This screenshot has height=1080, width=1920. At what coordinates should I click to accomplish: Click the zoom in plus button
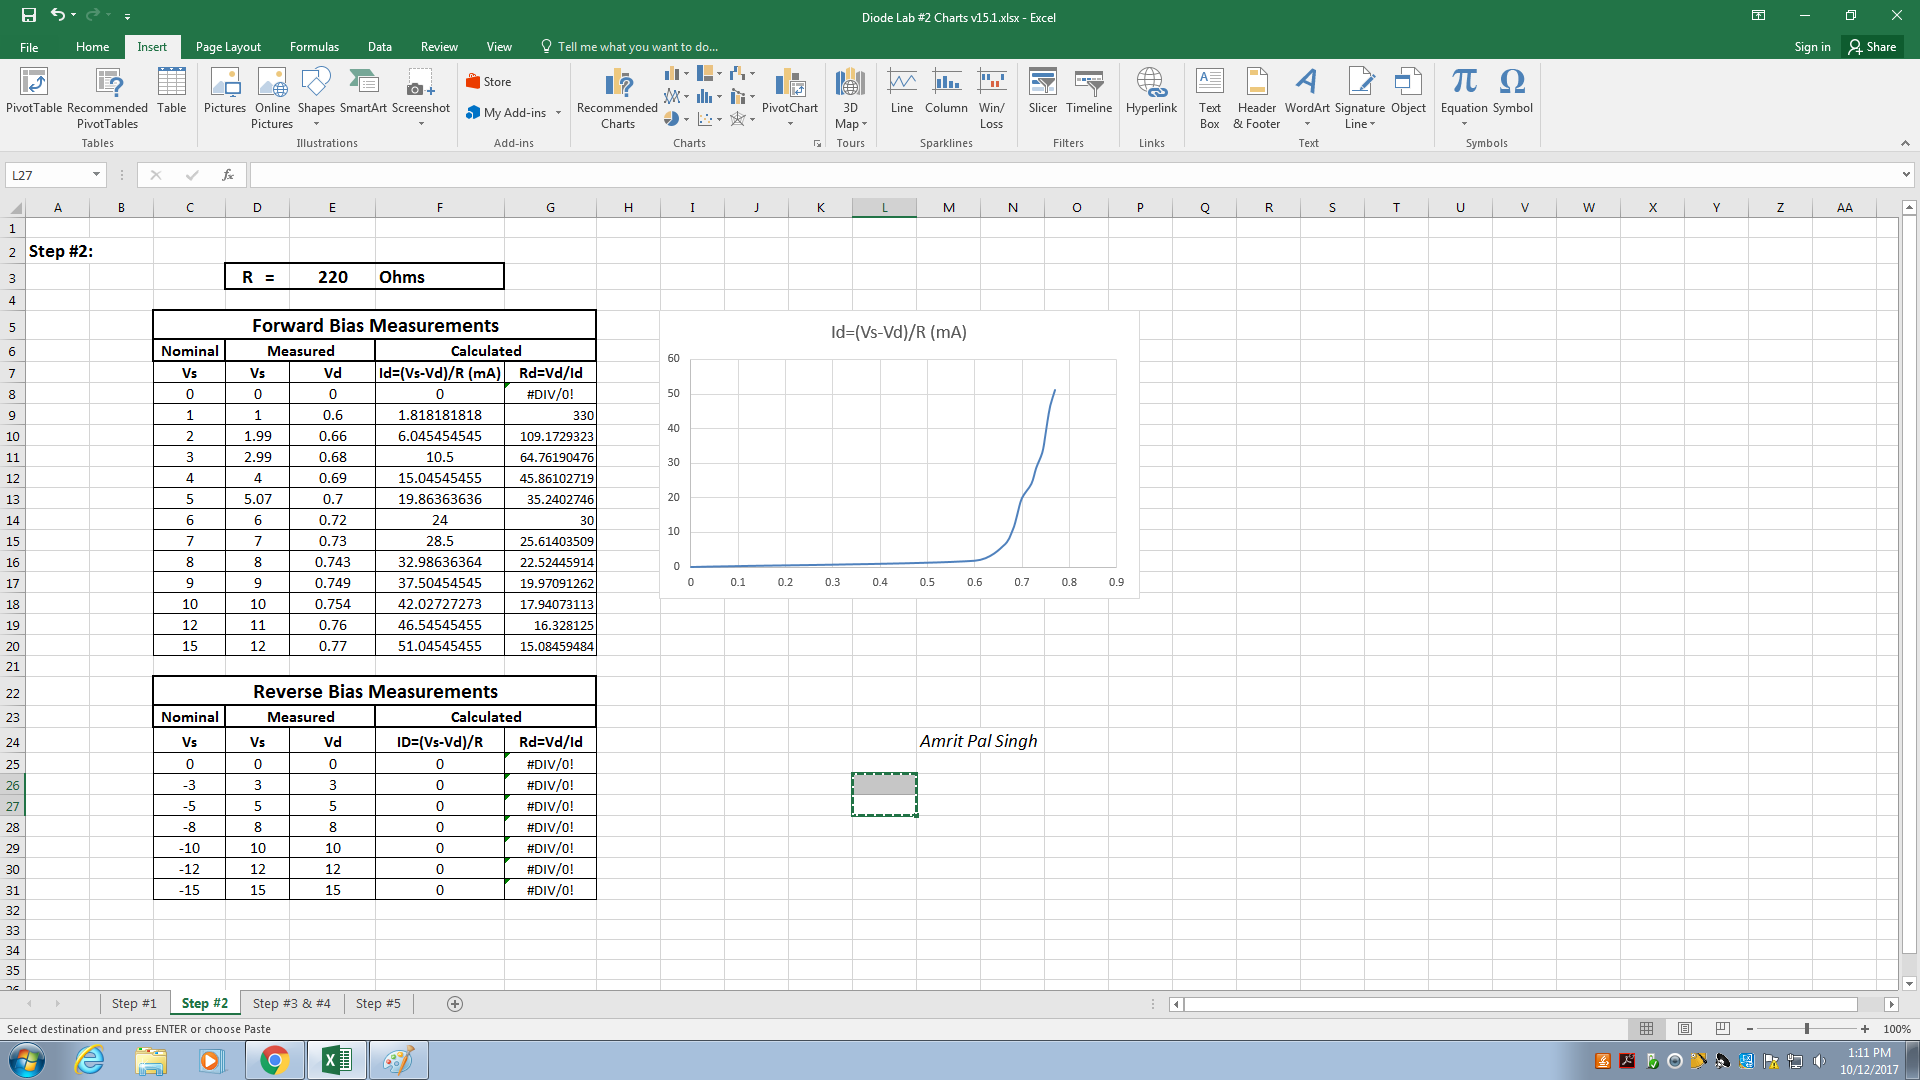pos(1865,1029)
